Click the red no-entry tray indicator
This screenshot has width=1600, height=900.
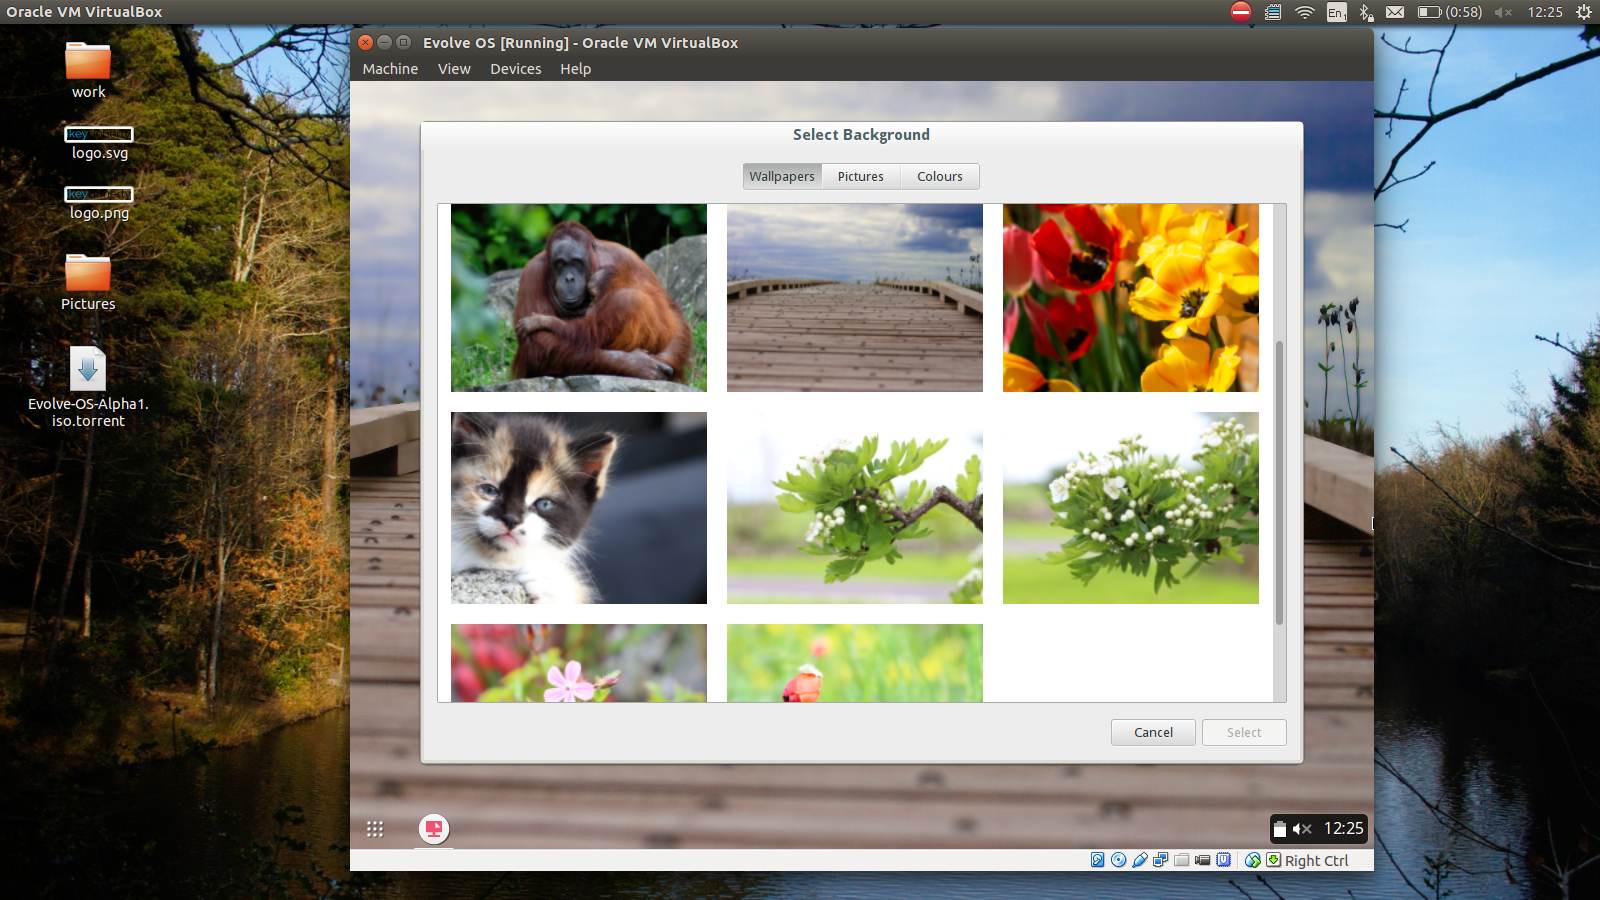[x=1241, y=12]
